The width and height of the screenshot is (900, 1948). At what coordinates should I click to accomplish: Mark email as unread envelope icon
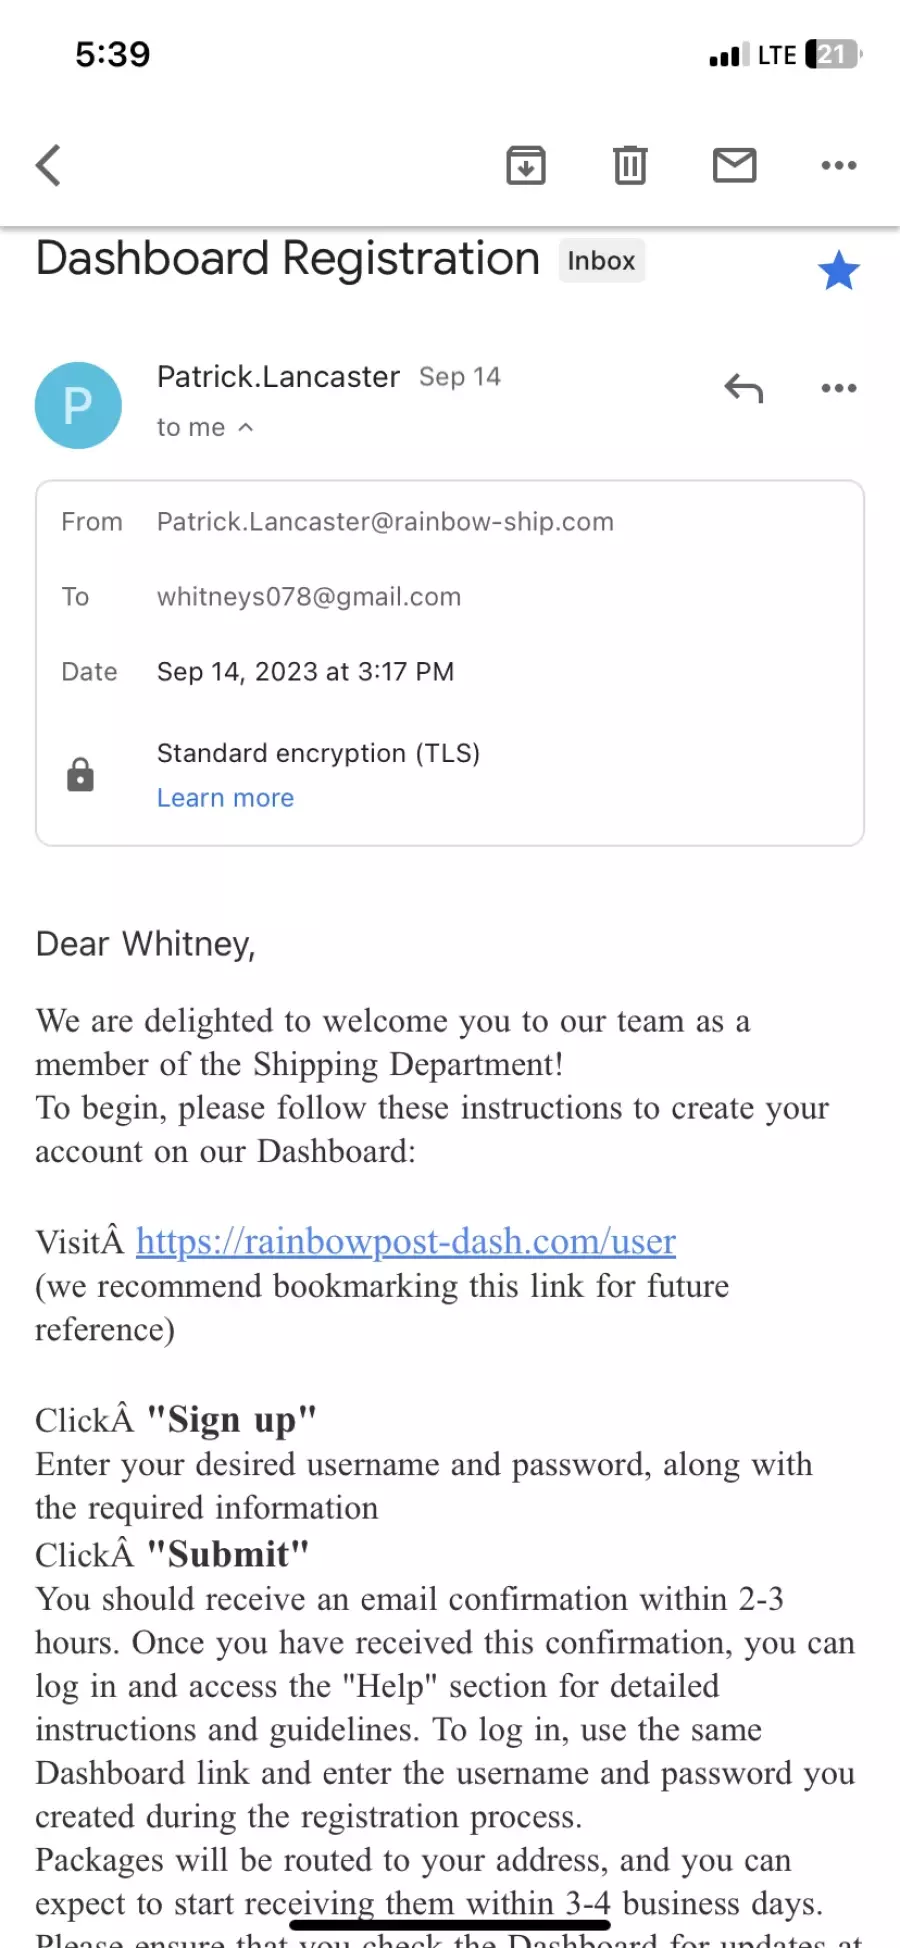(x=735, y=165)
